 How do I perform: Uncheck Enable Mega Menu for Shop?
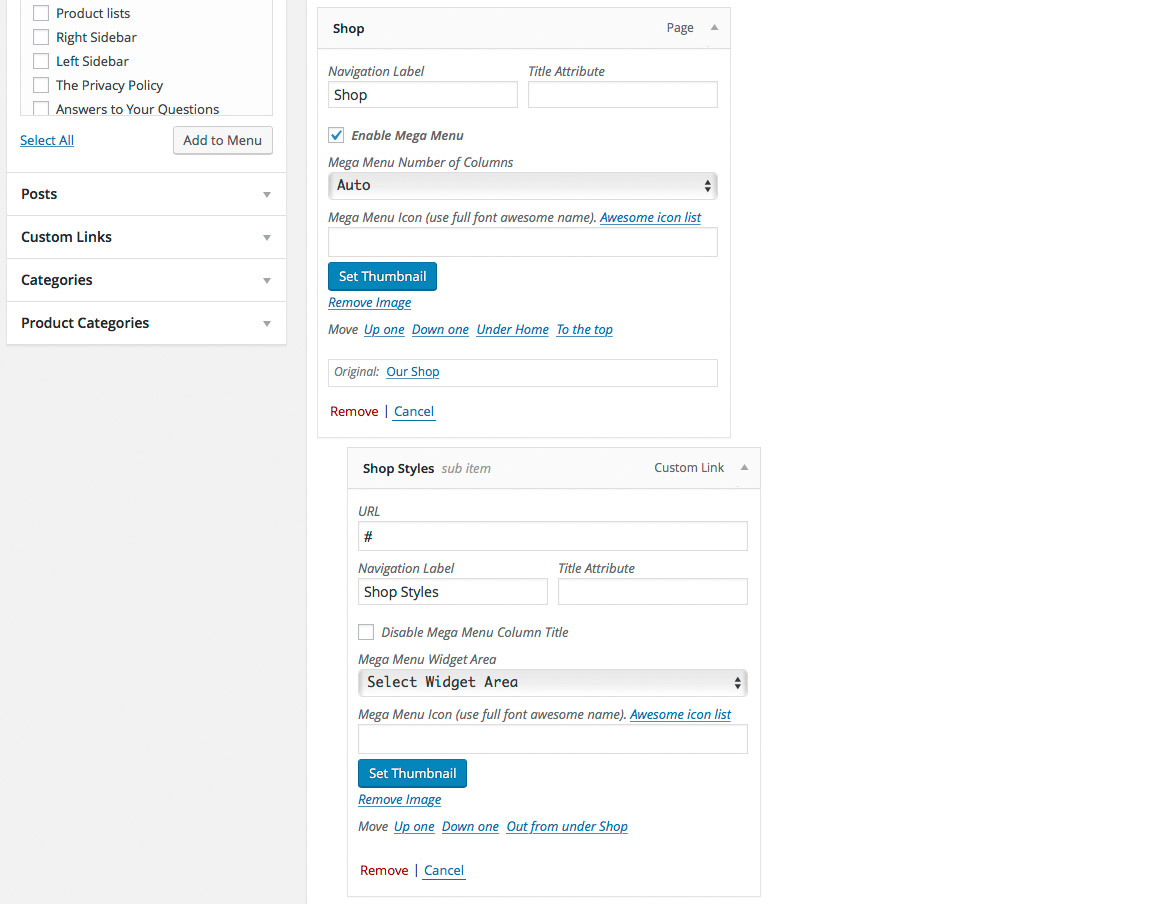click(x=336, y=135)
